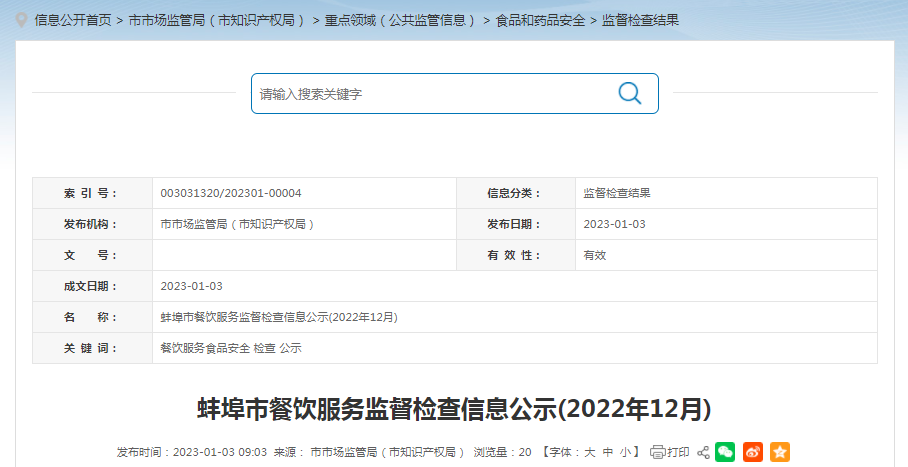Click the magnifier search icon

[x=629, y=93]
